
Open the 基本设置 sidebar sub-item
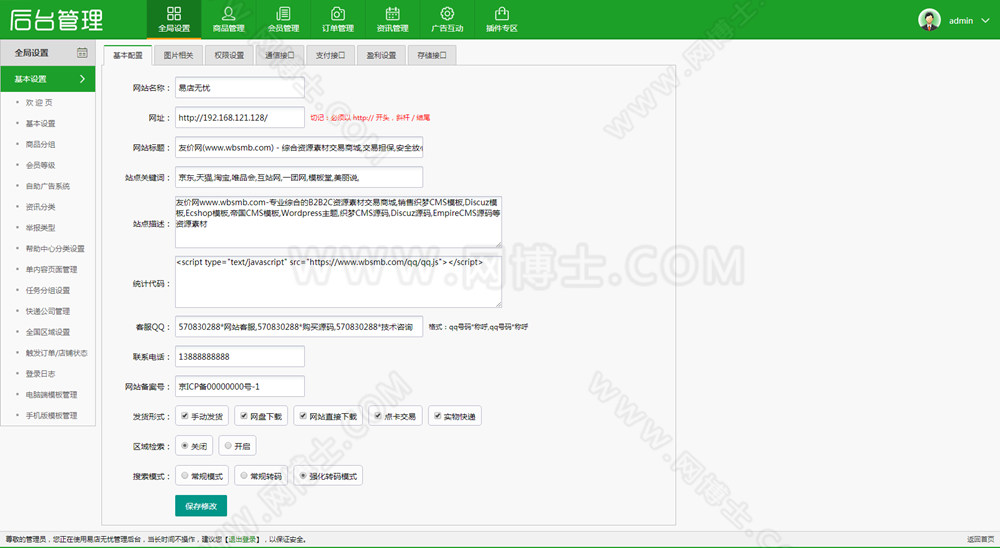[40, 124]
